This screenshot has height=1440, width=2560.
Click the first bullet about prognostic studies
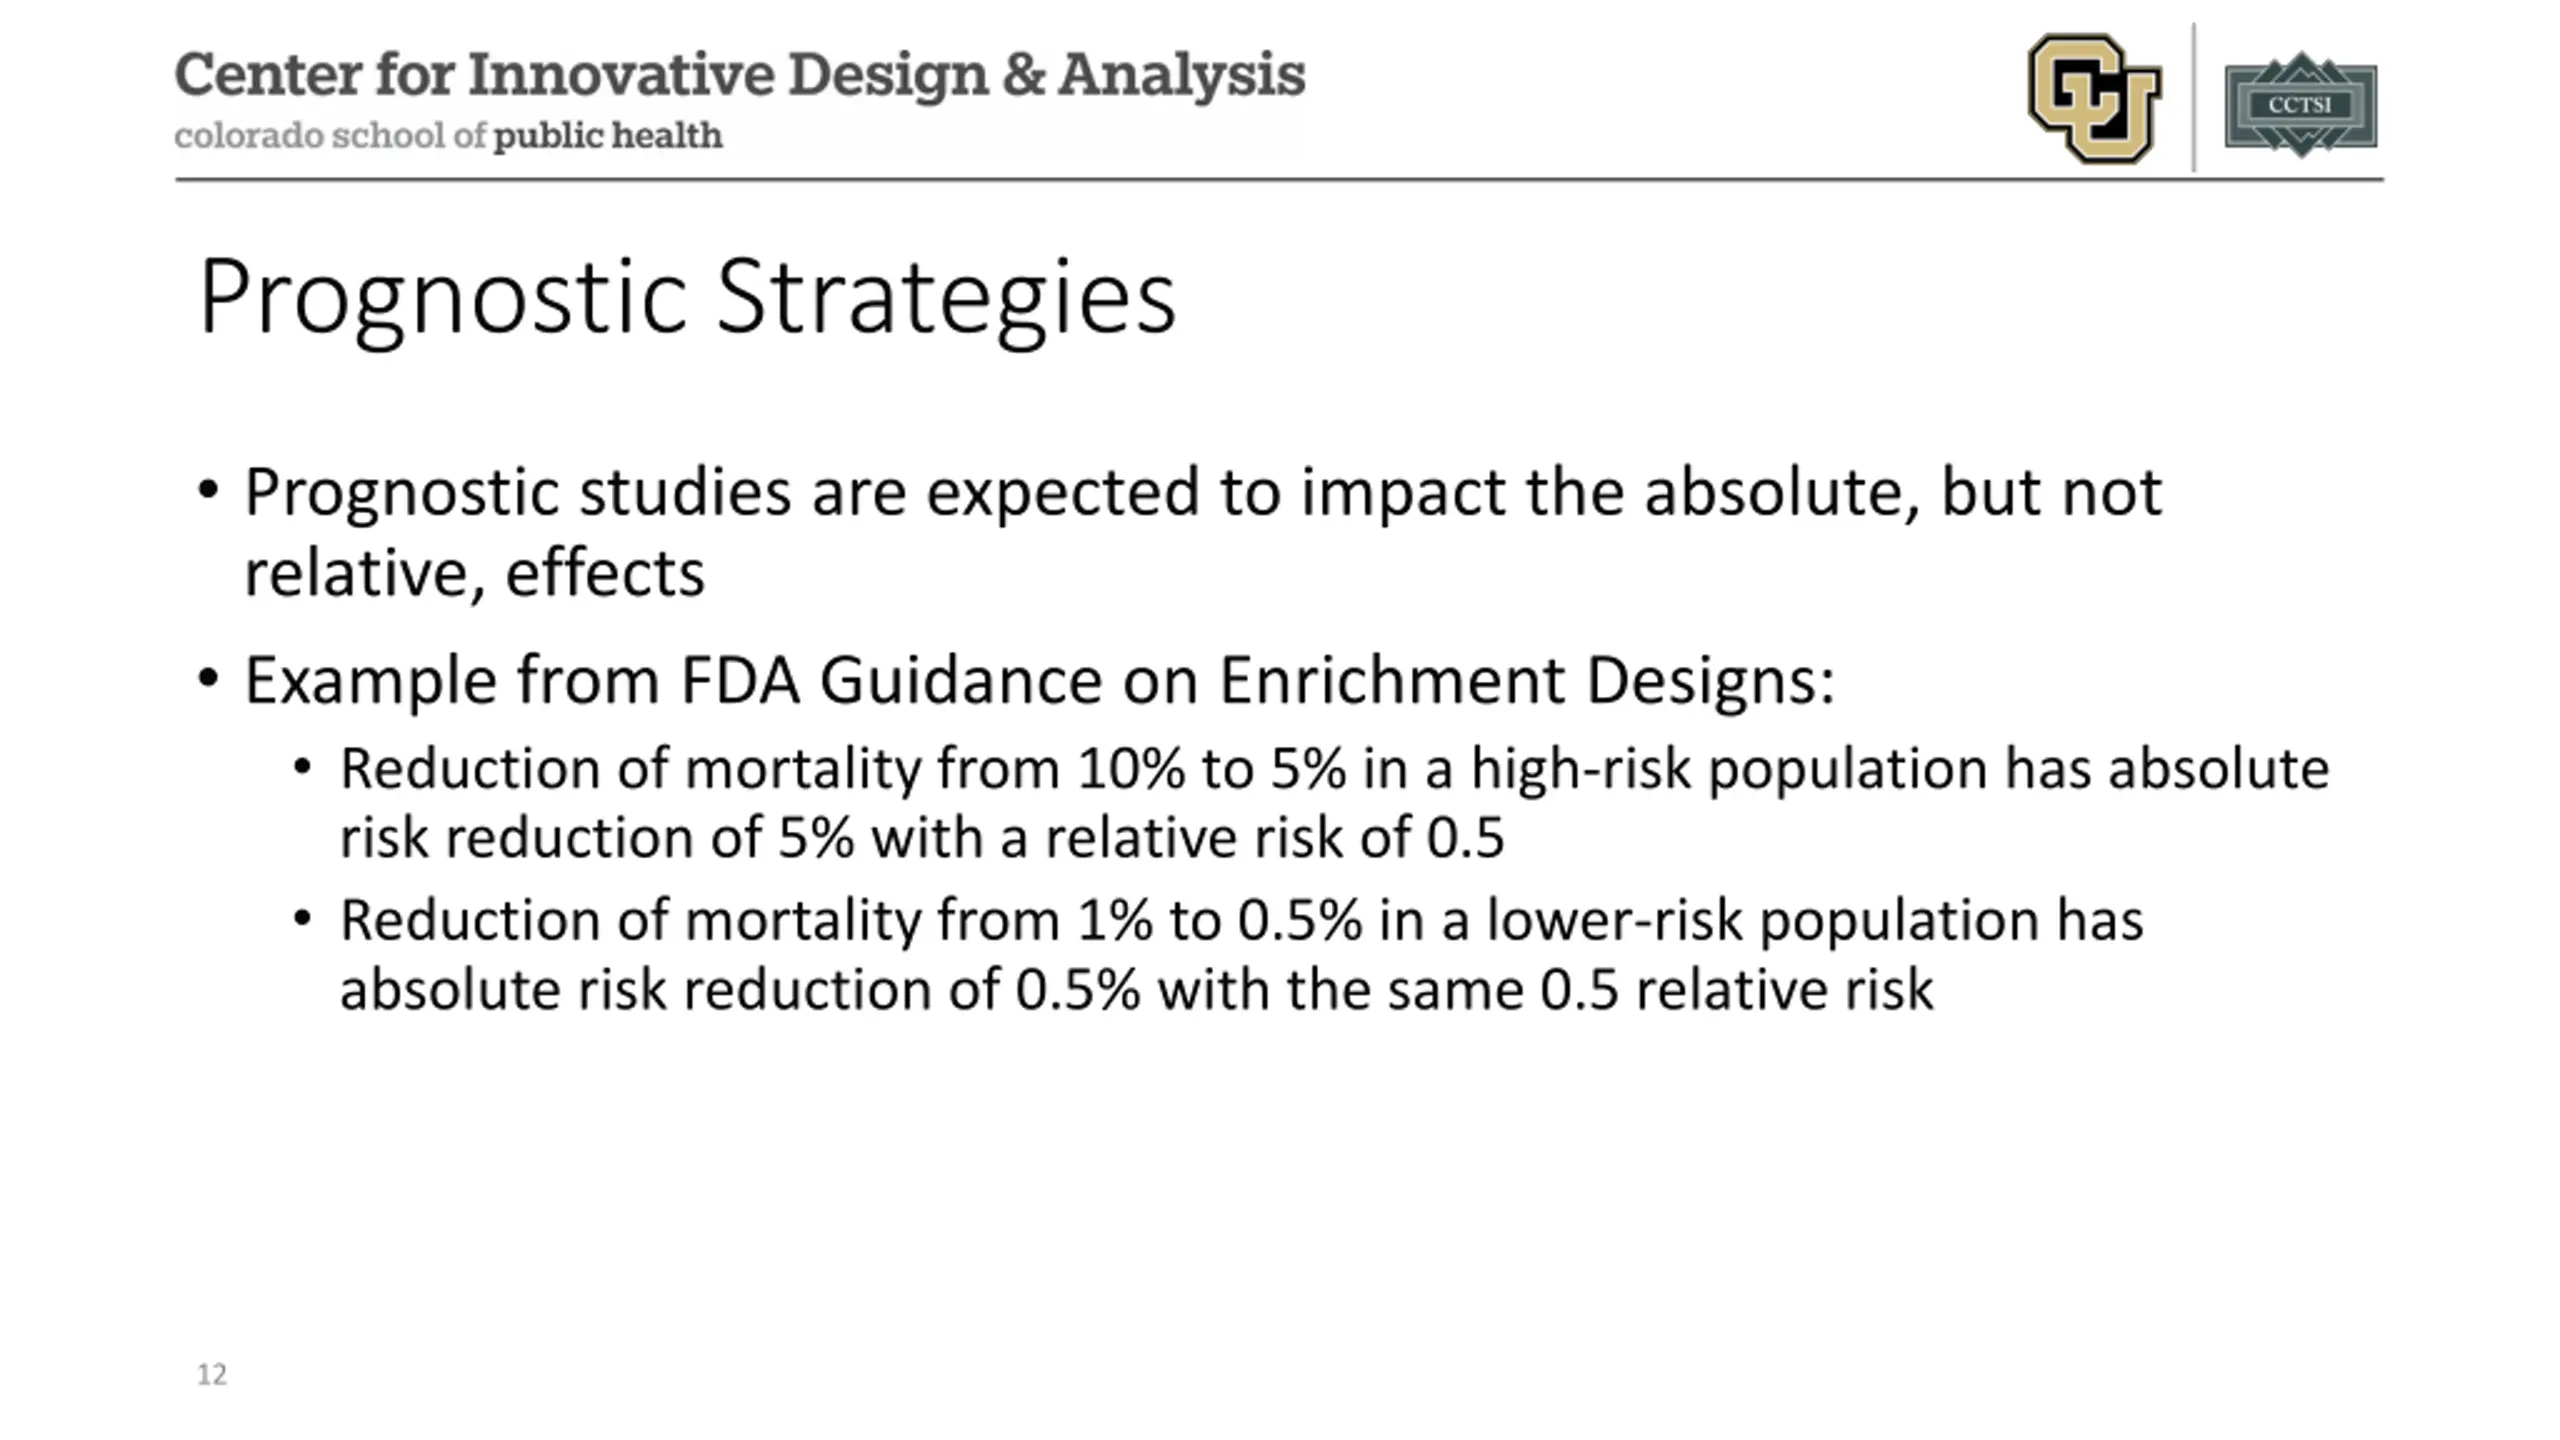[1203, 532]
